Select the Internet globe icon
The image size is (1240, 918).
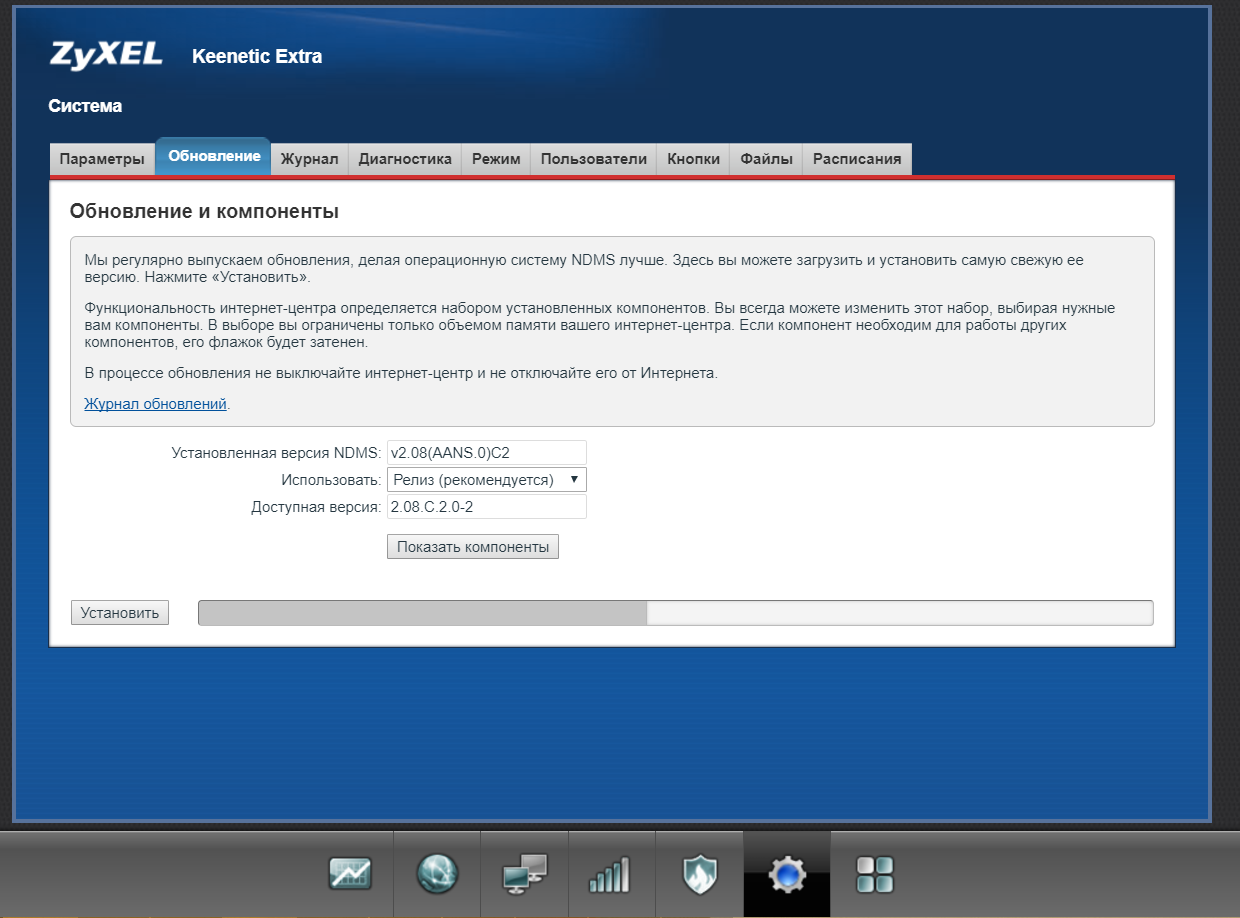pos(437,874)
